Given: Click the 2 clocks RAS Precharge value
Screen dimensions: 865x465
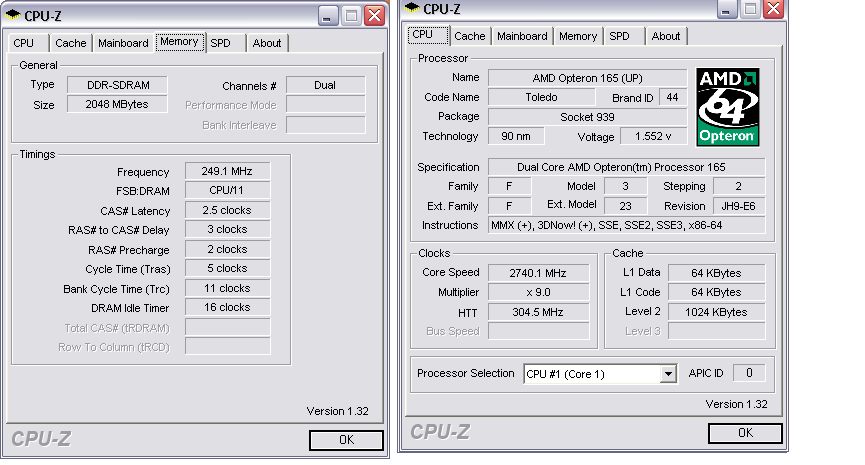Looking at the screenshot, I should click(x=227, y=249).
